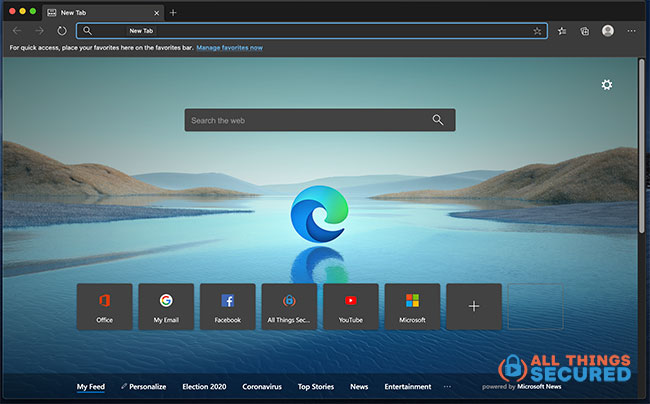
Task: Open a new tab with plus button
Action: pos(173,13)
